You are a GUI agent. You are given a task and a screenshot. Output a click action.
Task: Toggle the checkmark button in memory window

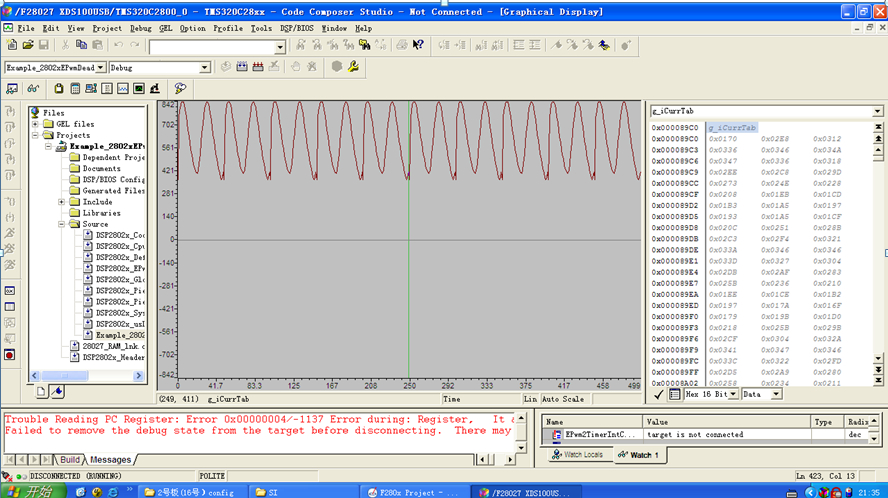click(x=658, y=394)
